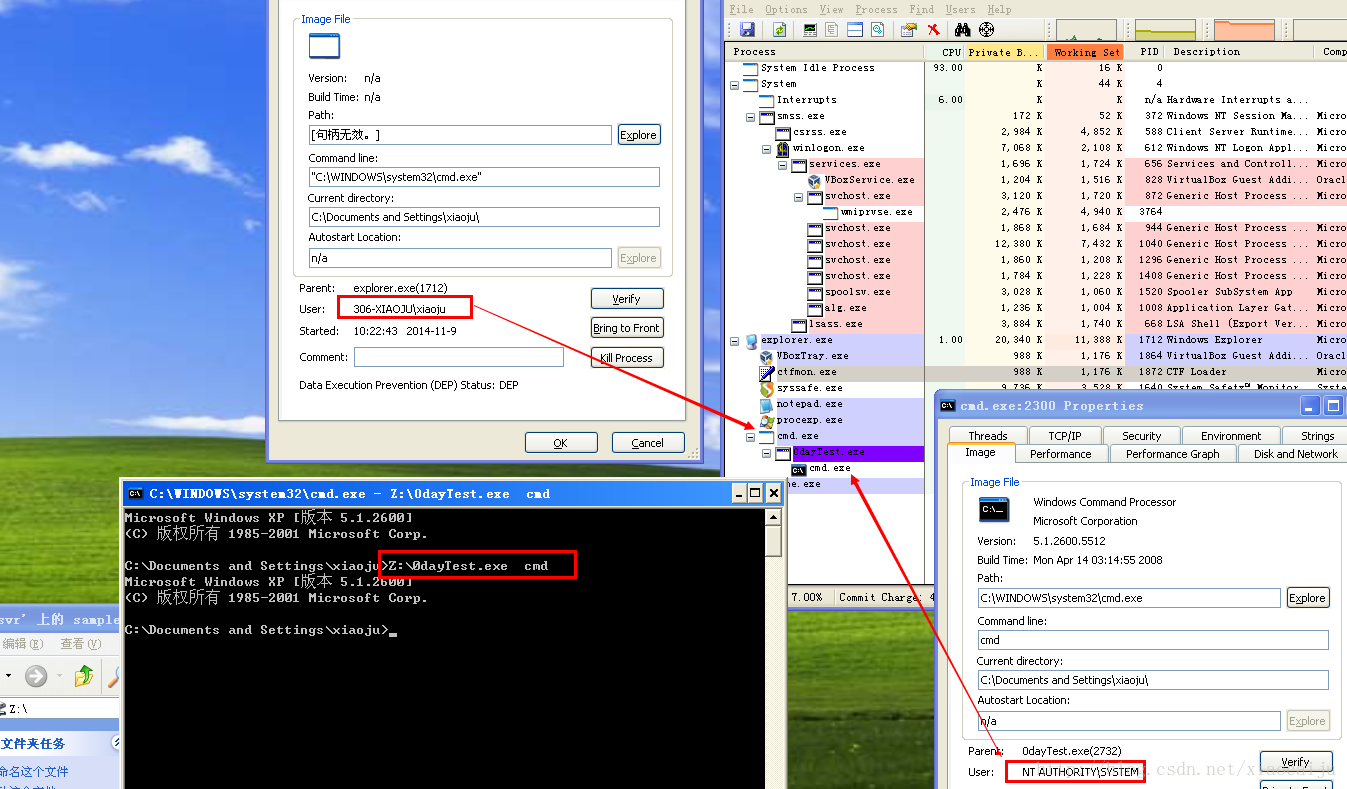Collapse the parent cmd.exe tree node

751,436
